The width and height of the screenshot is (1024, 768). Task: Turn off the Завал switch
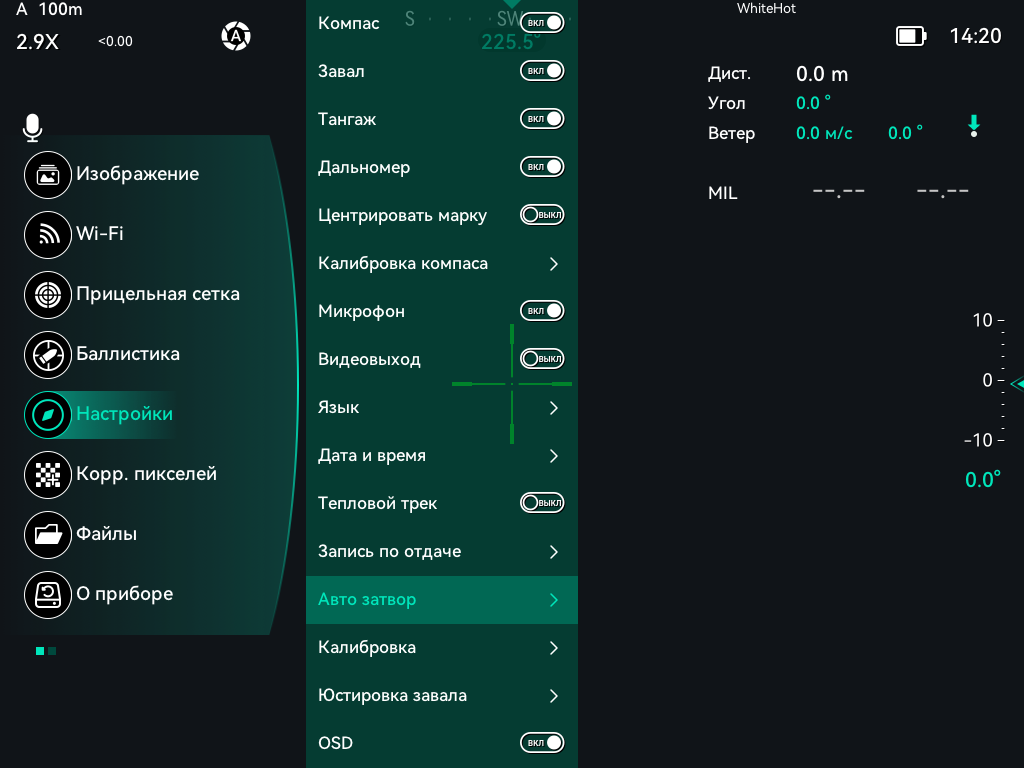[542, 71]
